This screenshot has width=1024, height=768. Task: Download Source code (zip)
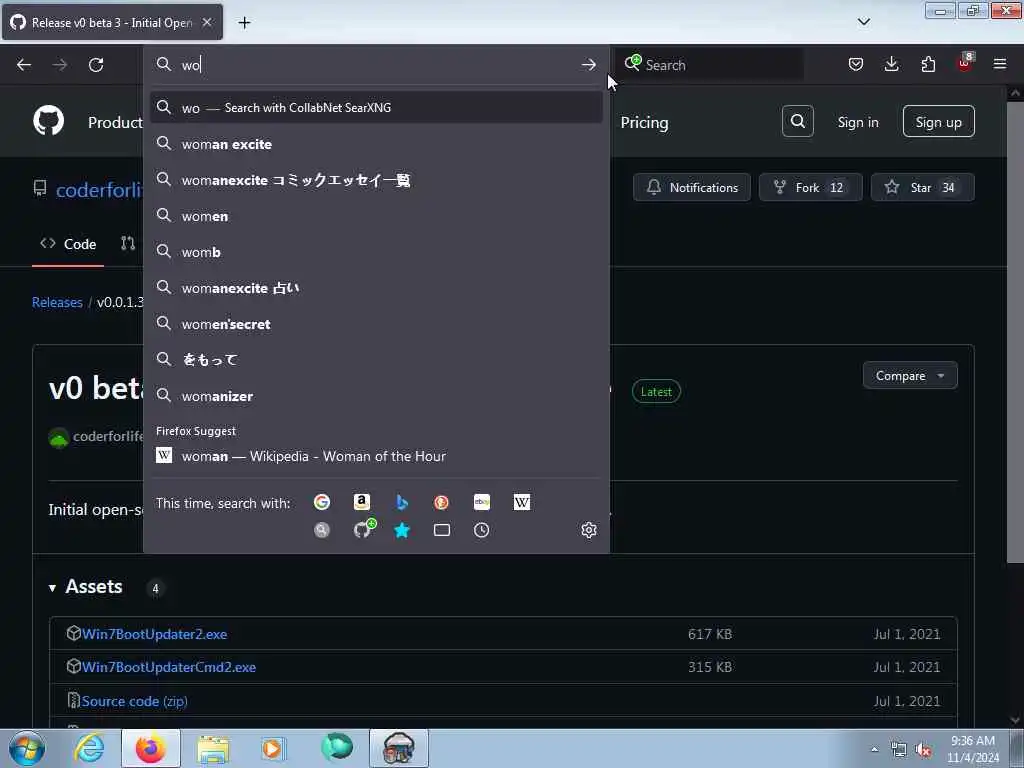135,701
